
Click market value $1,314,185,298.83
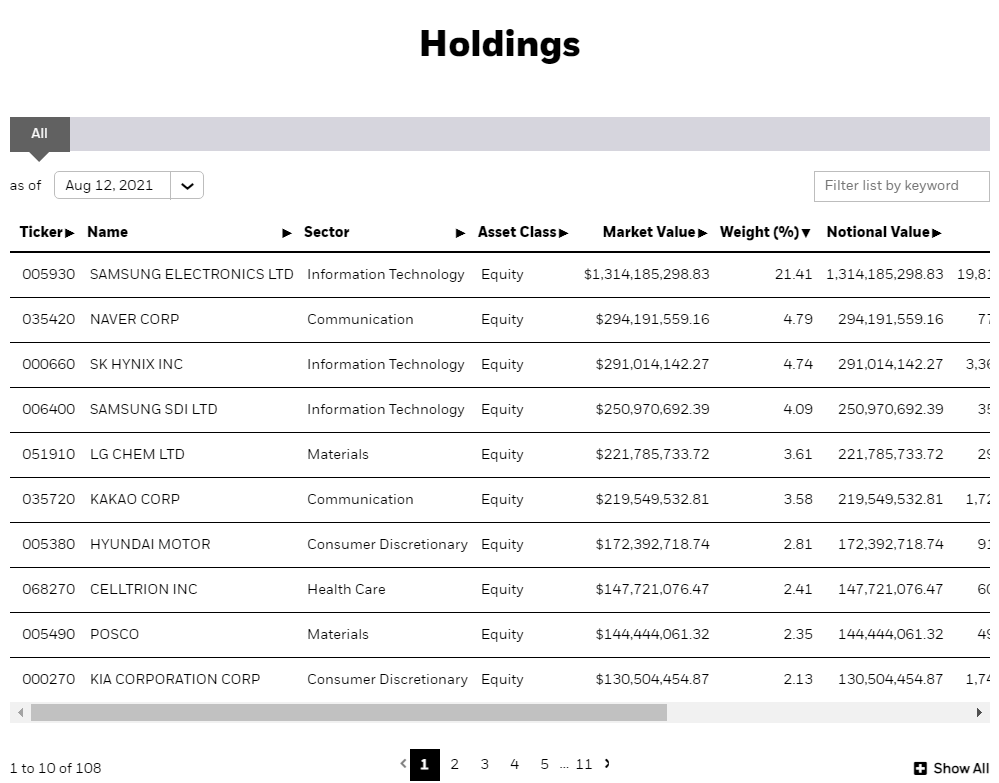pyautogui.click(x=646, y=274)
